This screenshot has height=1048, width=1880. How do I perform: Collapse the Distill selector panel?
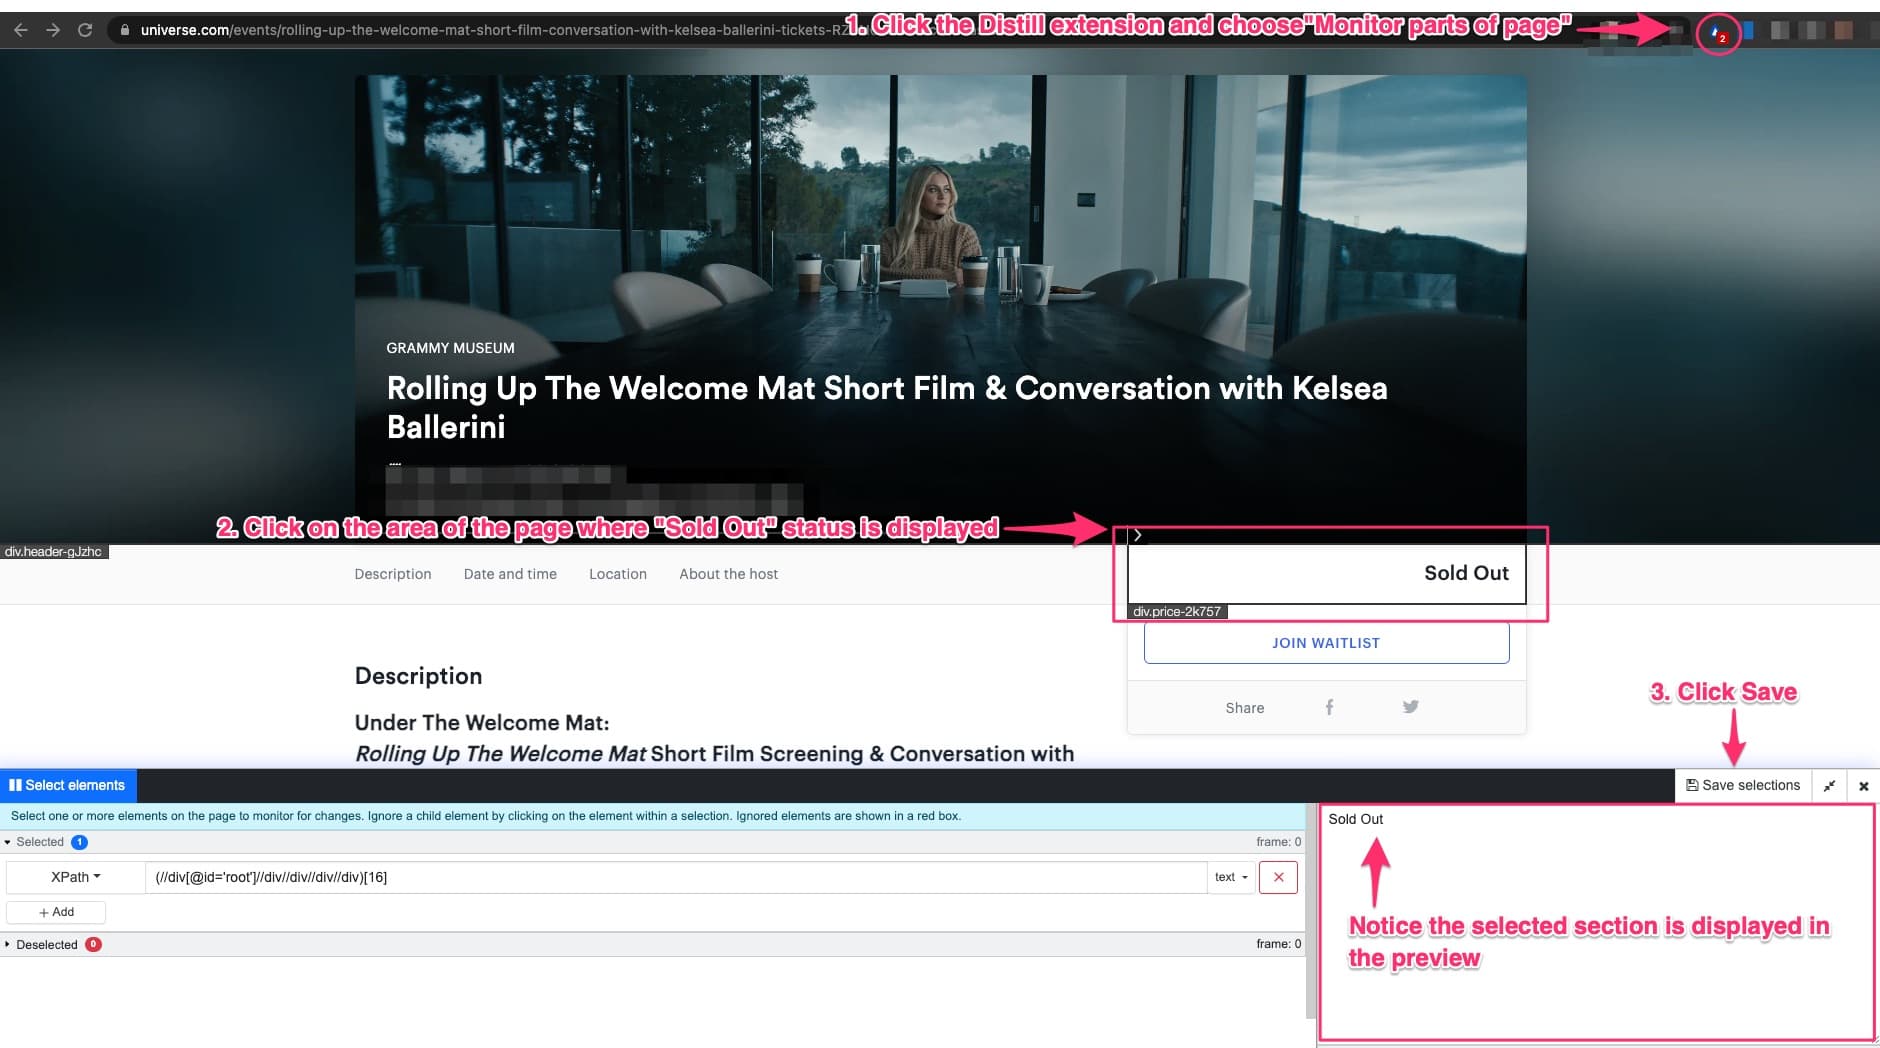tap(1829, 786)
